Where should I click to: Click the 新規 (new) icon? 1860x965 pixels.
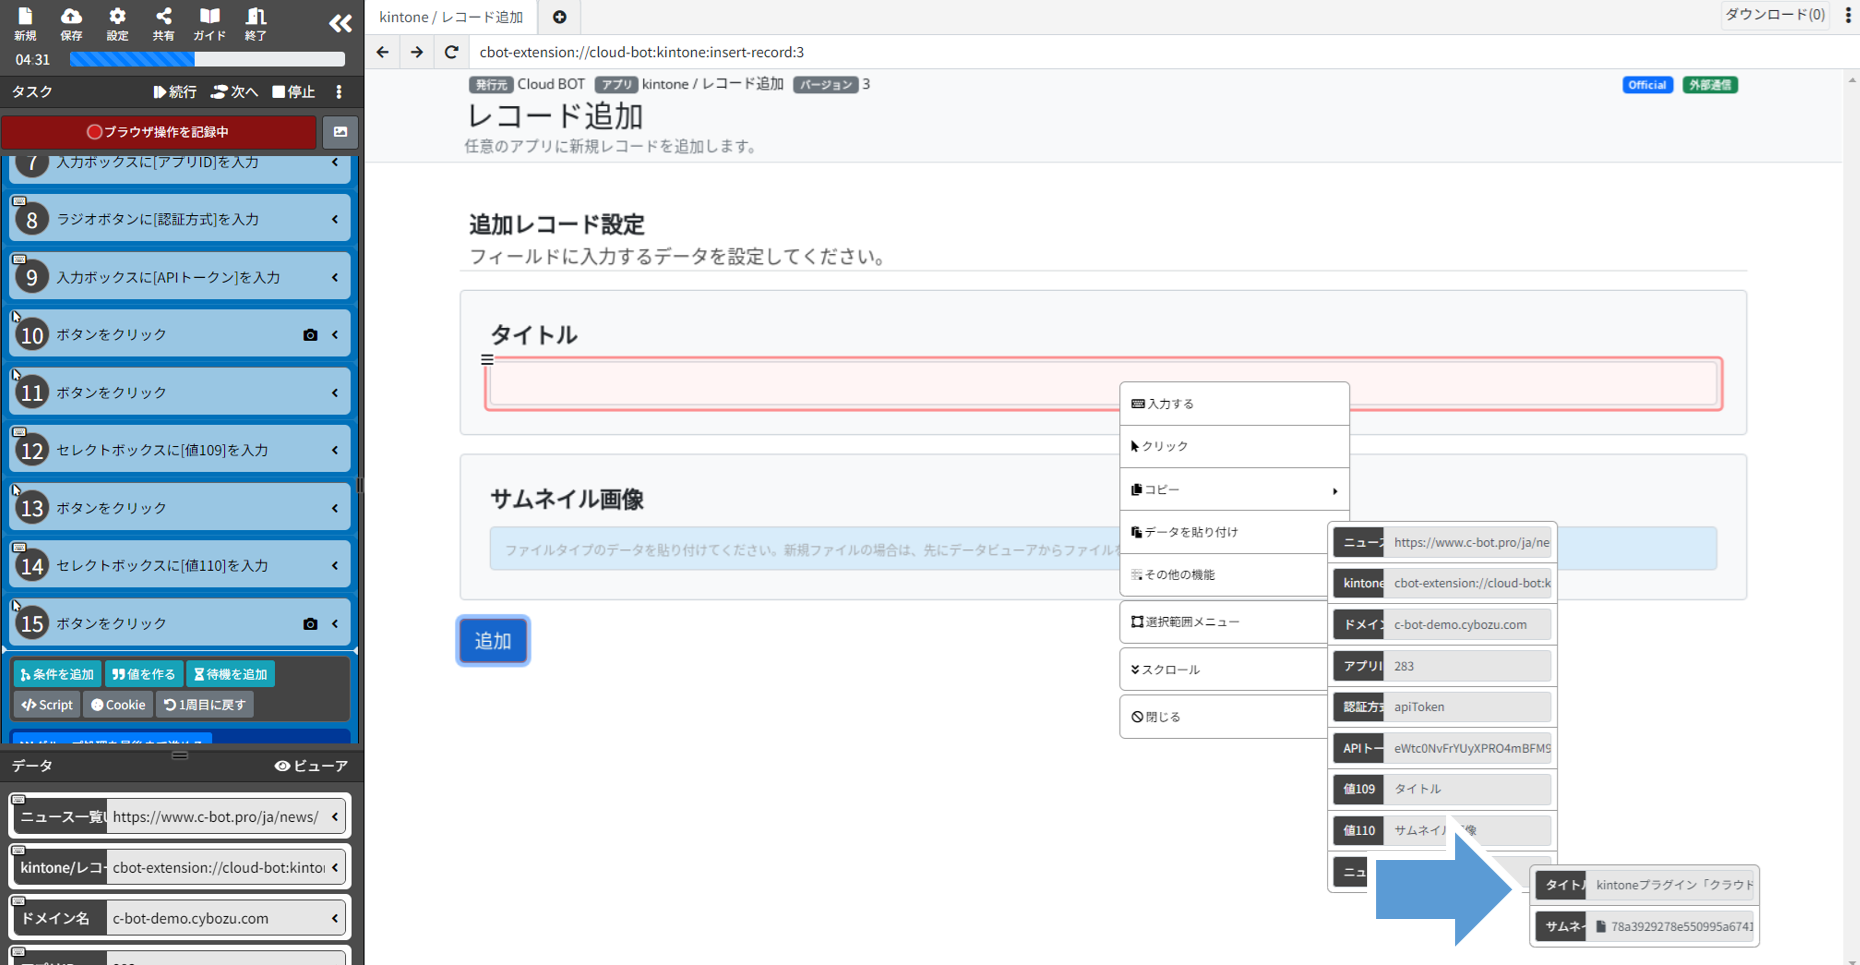(25, 23)
